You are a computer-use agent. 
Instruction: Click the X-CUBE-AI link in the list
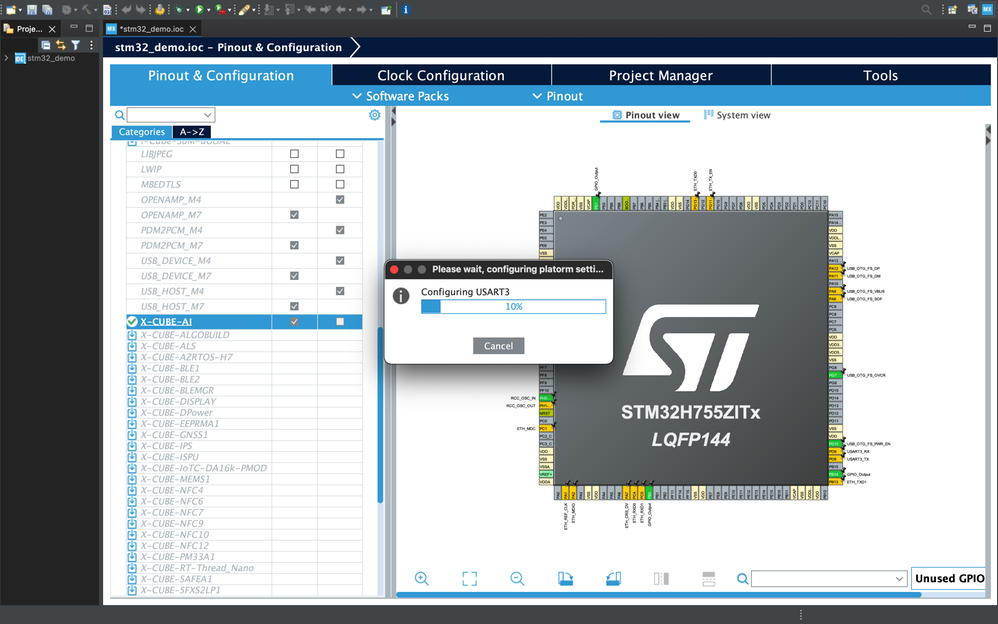click(165, 322)
